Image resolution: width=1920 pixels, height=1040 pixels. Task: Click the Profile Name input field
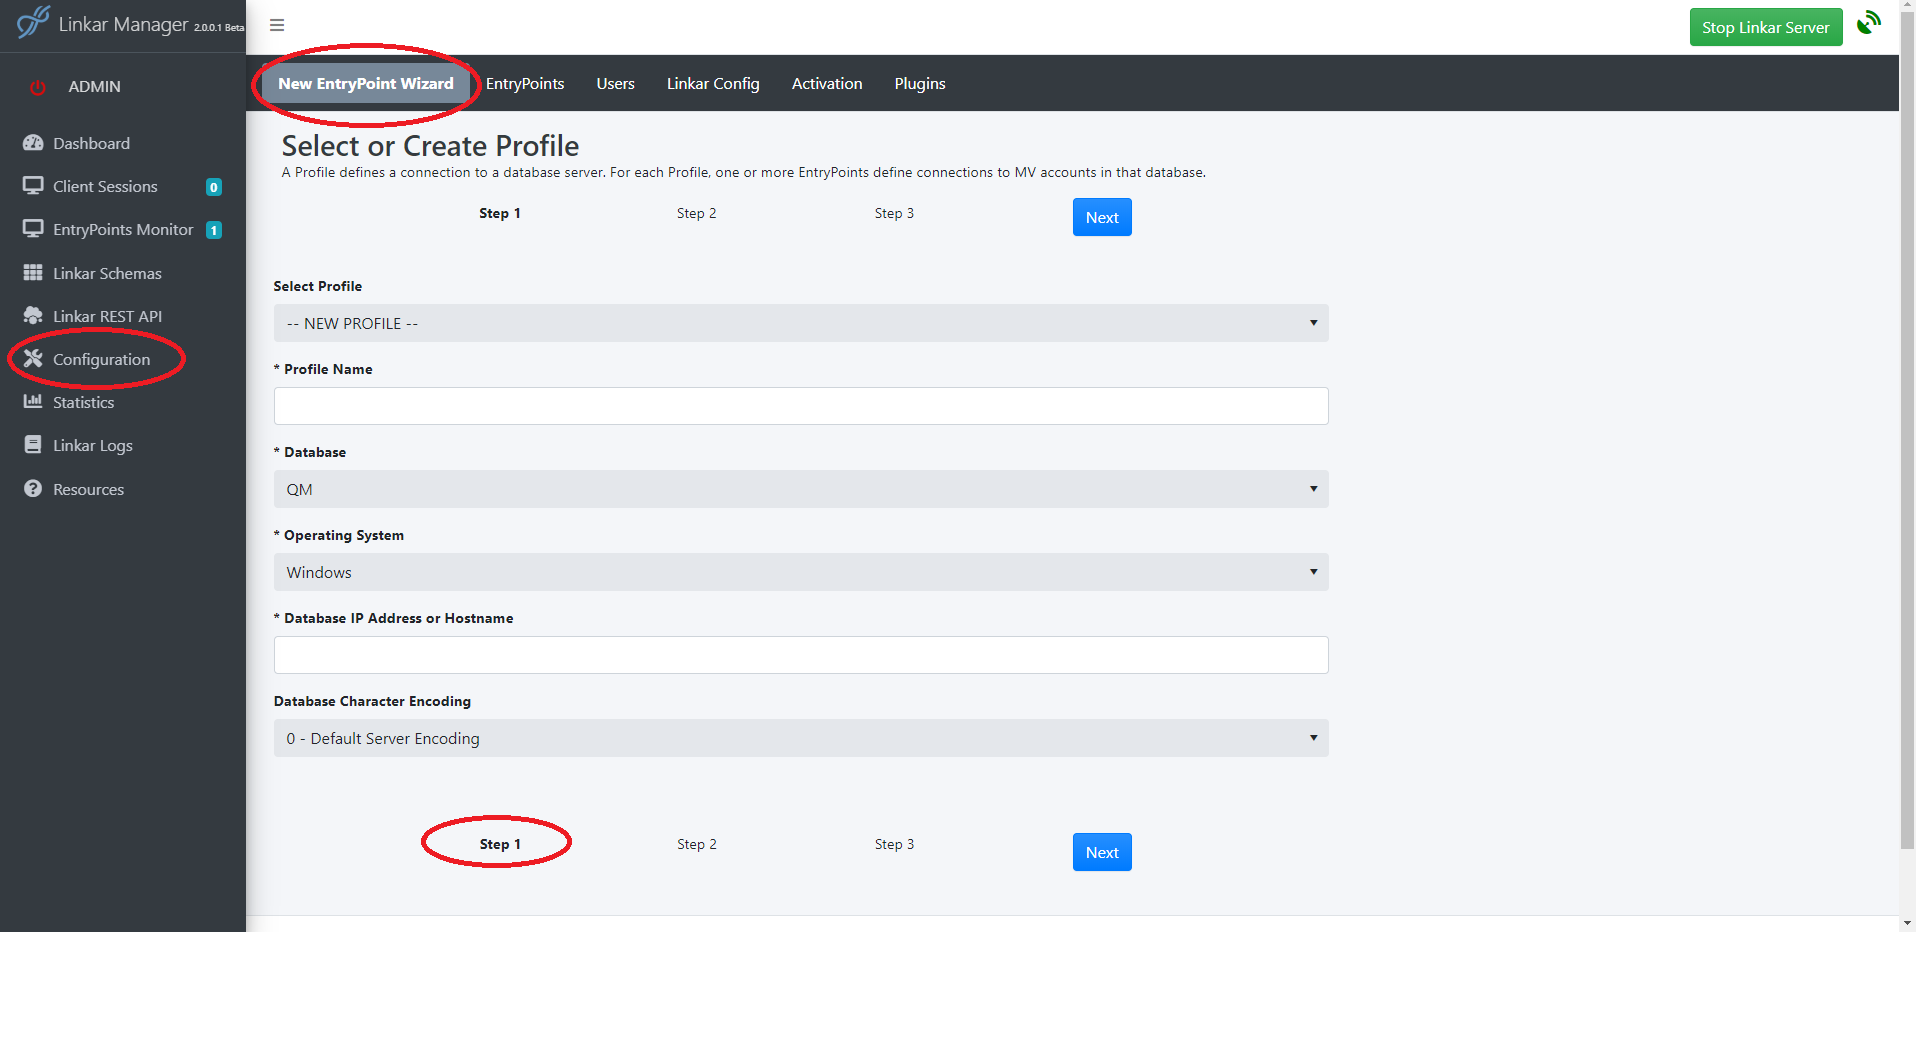801,406
